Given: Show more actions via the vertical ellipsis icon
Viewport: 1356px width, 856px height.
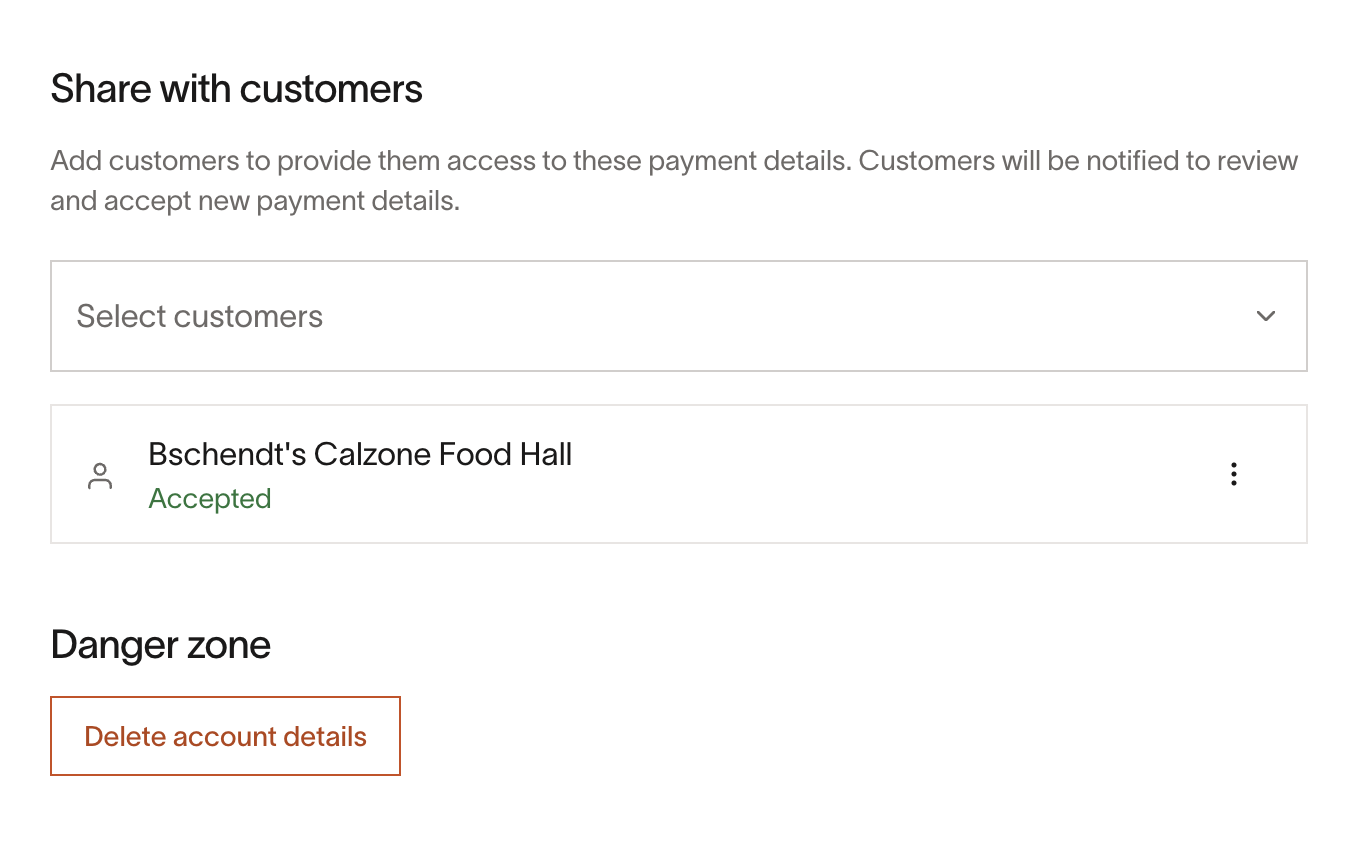Looking at the screenshot, I should click(1234, 474).
